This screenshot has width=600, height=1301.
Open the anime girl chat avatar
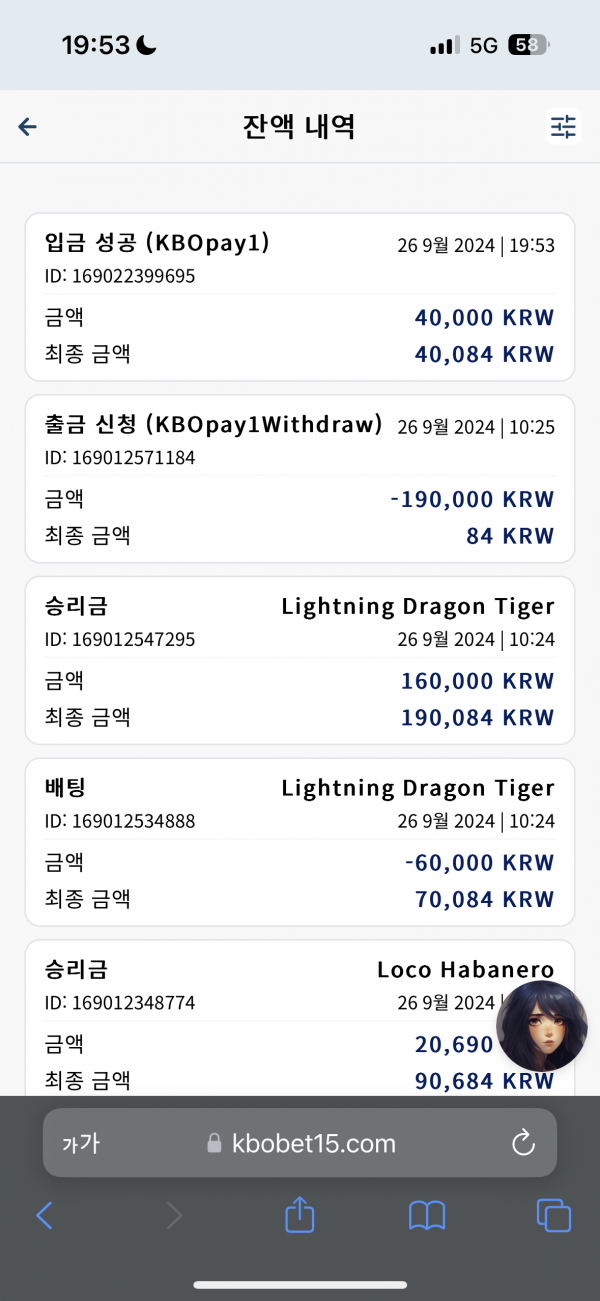pyautogui.click(x=542, y=1026)
